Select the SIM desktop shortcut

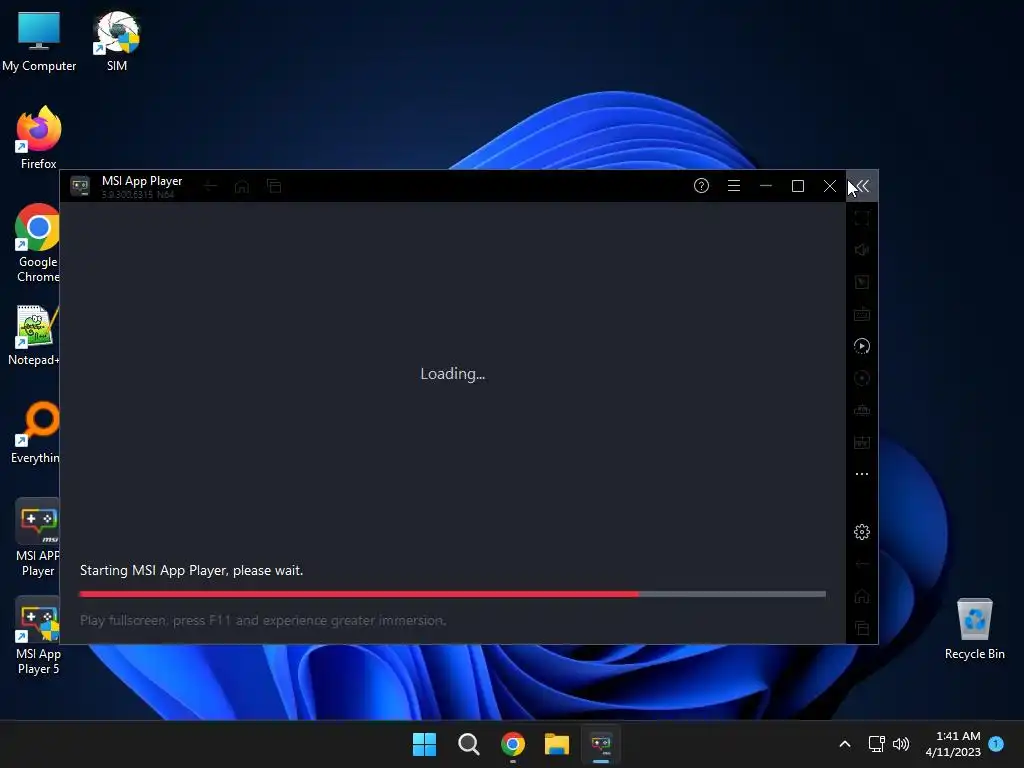click(x=117, y=41)
